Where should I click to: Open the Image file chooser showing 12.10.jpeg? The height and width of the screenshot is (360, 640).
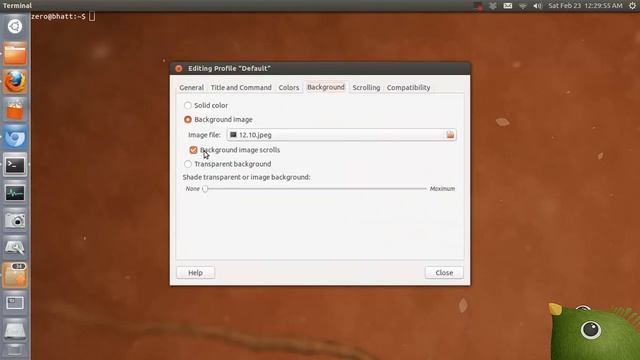pos(341,135)
